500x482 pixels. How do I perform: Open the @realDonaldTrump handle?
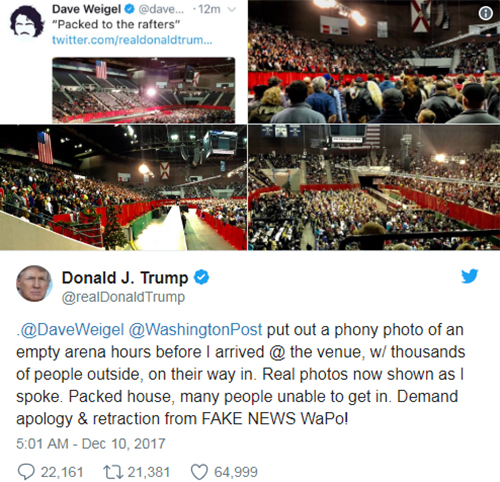[123, 297]
